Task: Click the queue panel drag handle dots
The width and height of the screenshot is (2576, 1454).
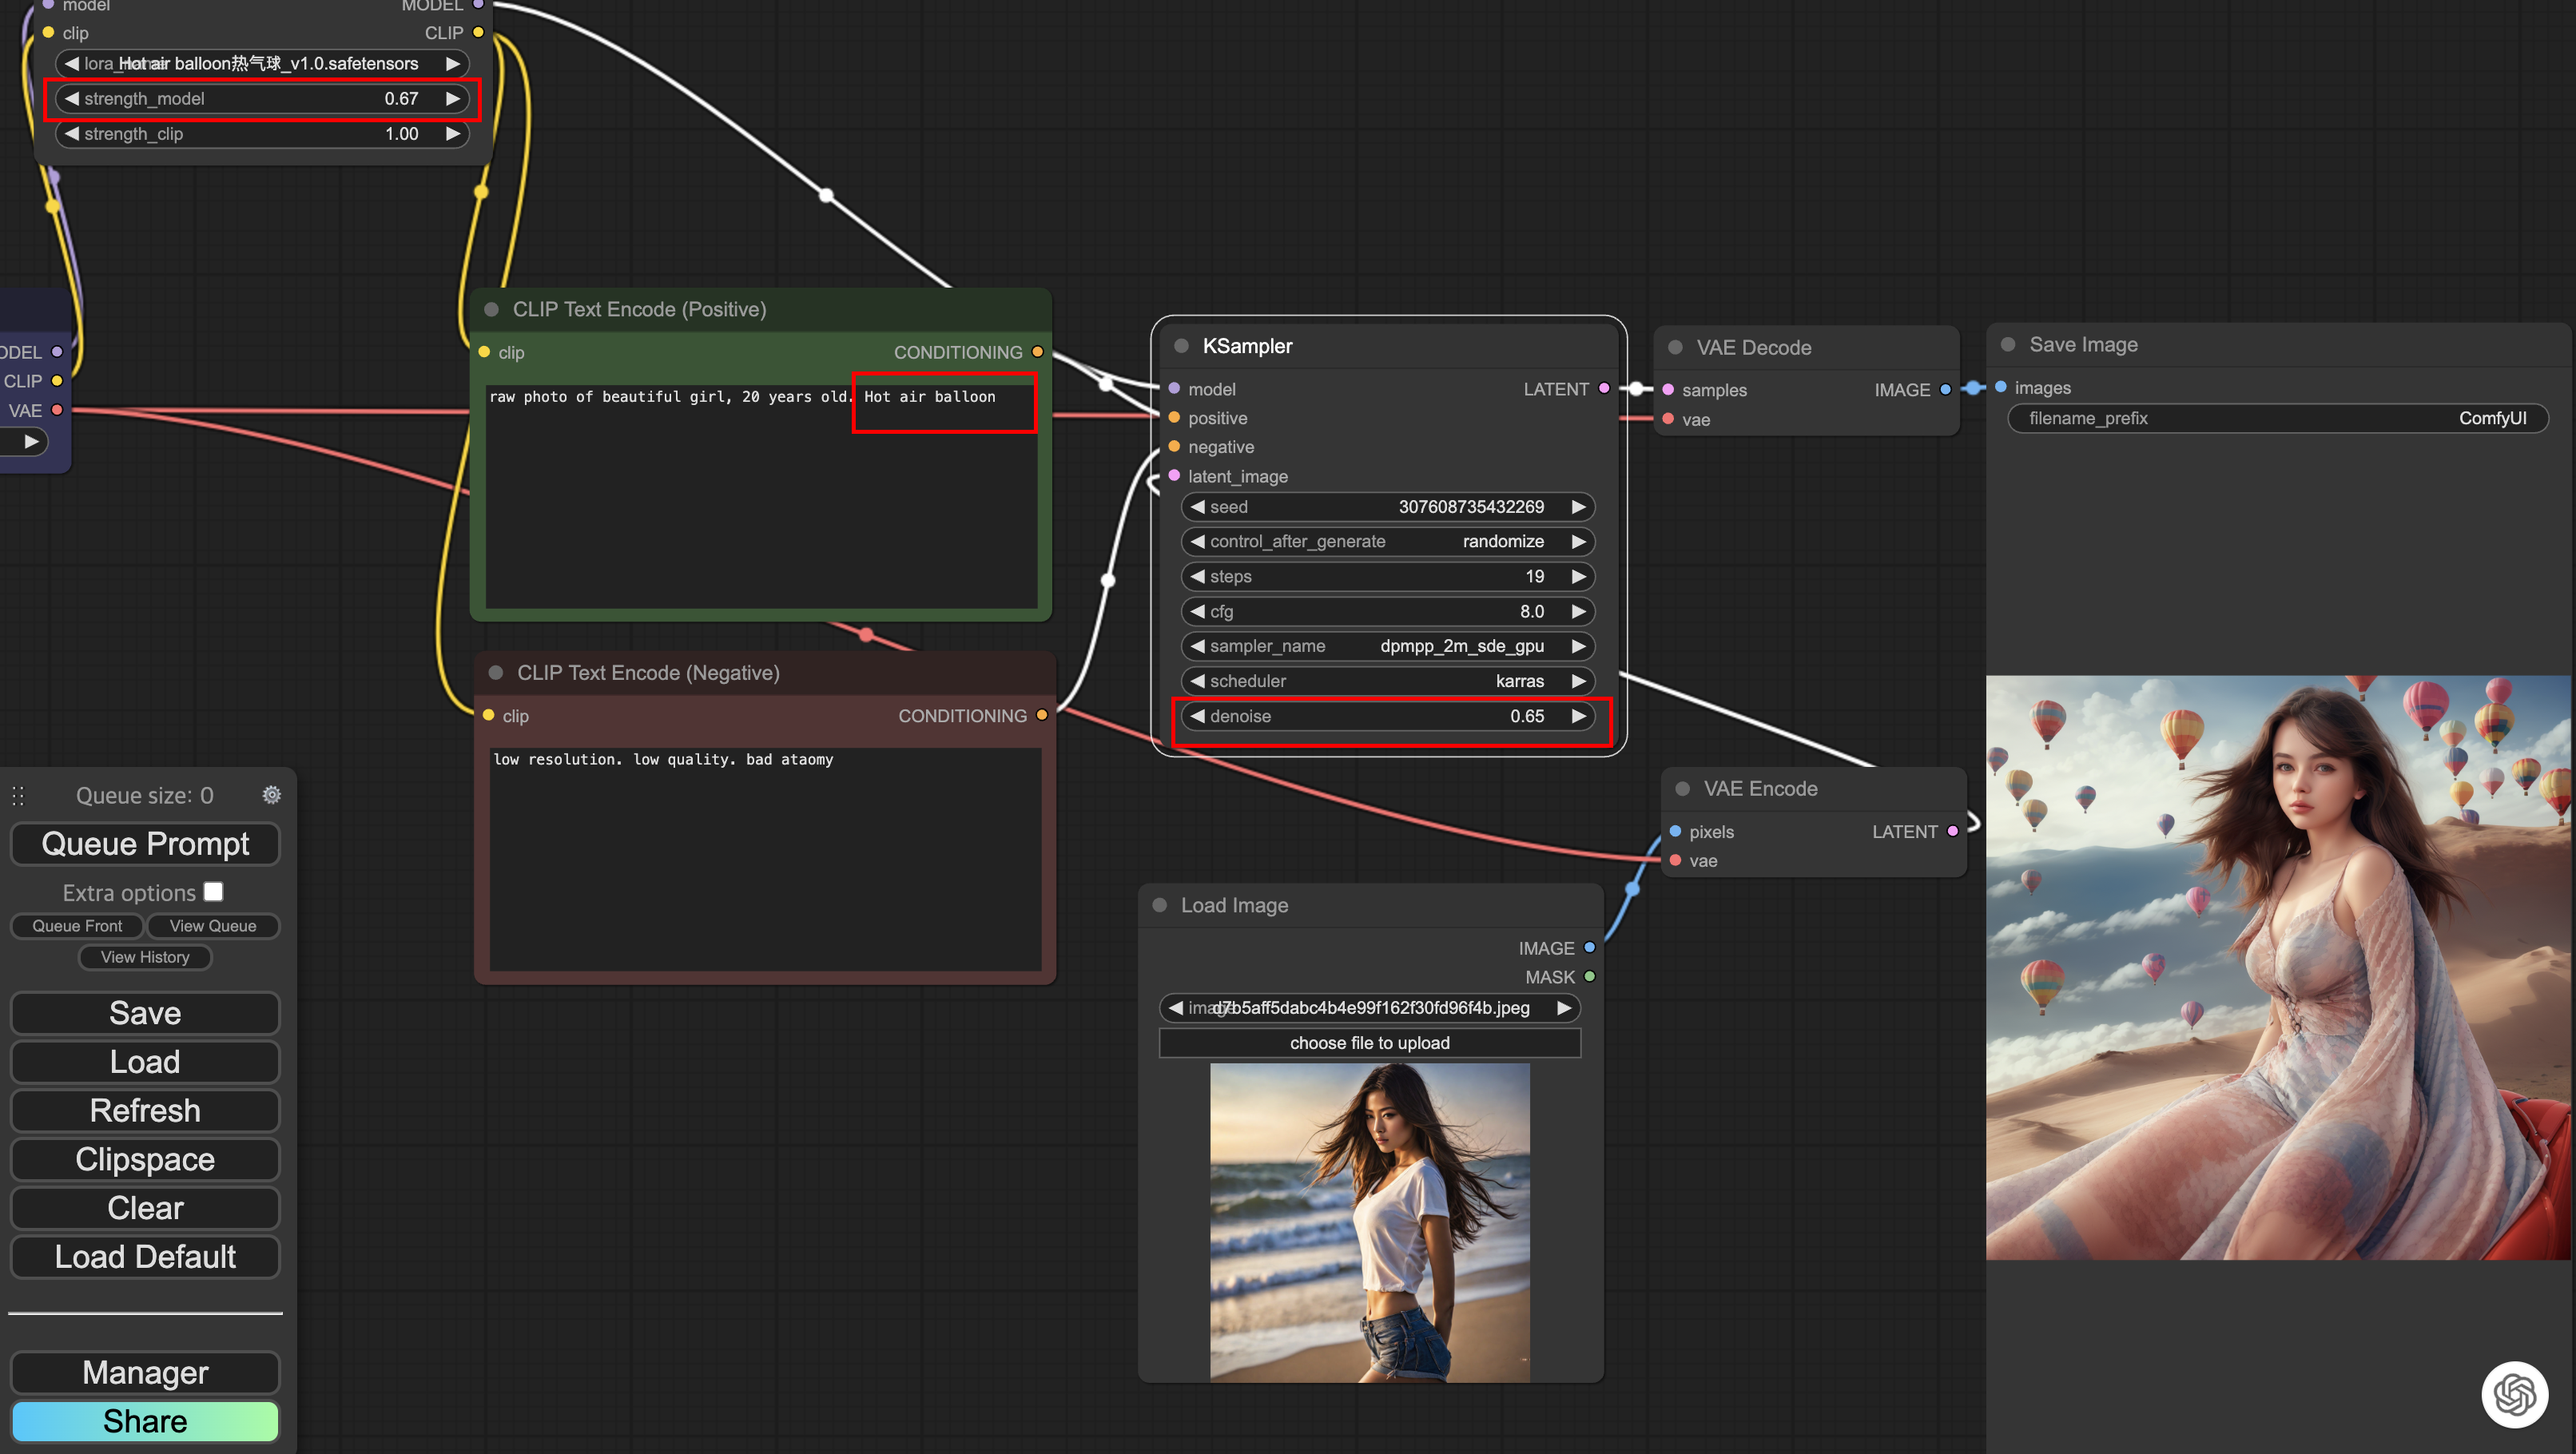Action: click(x=18, y=796)
